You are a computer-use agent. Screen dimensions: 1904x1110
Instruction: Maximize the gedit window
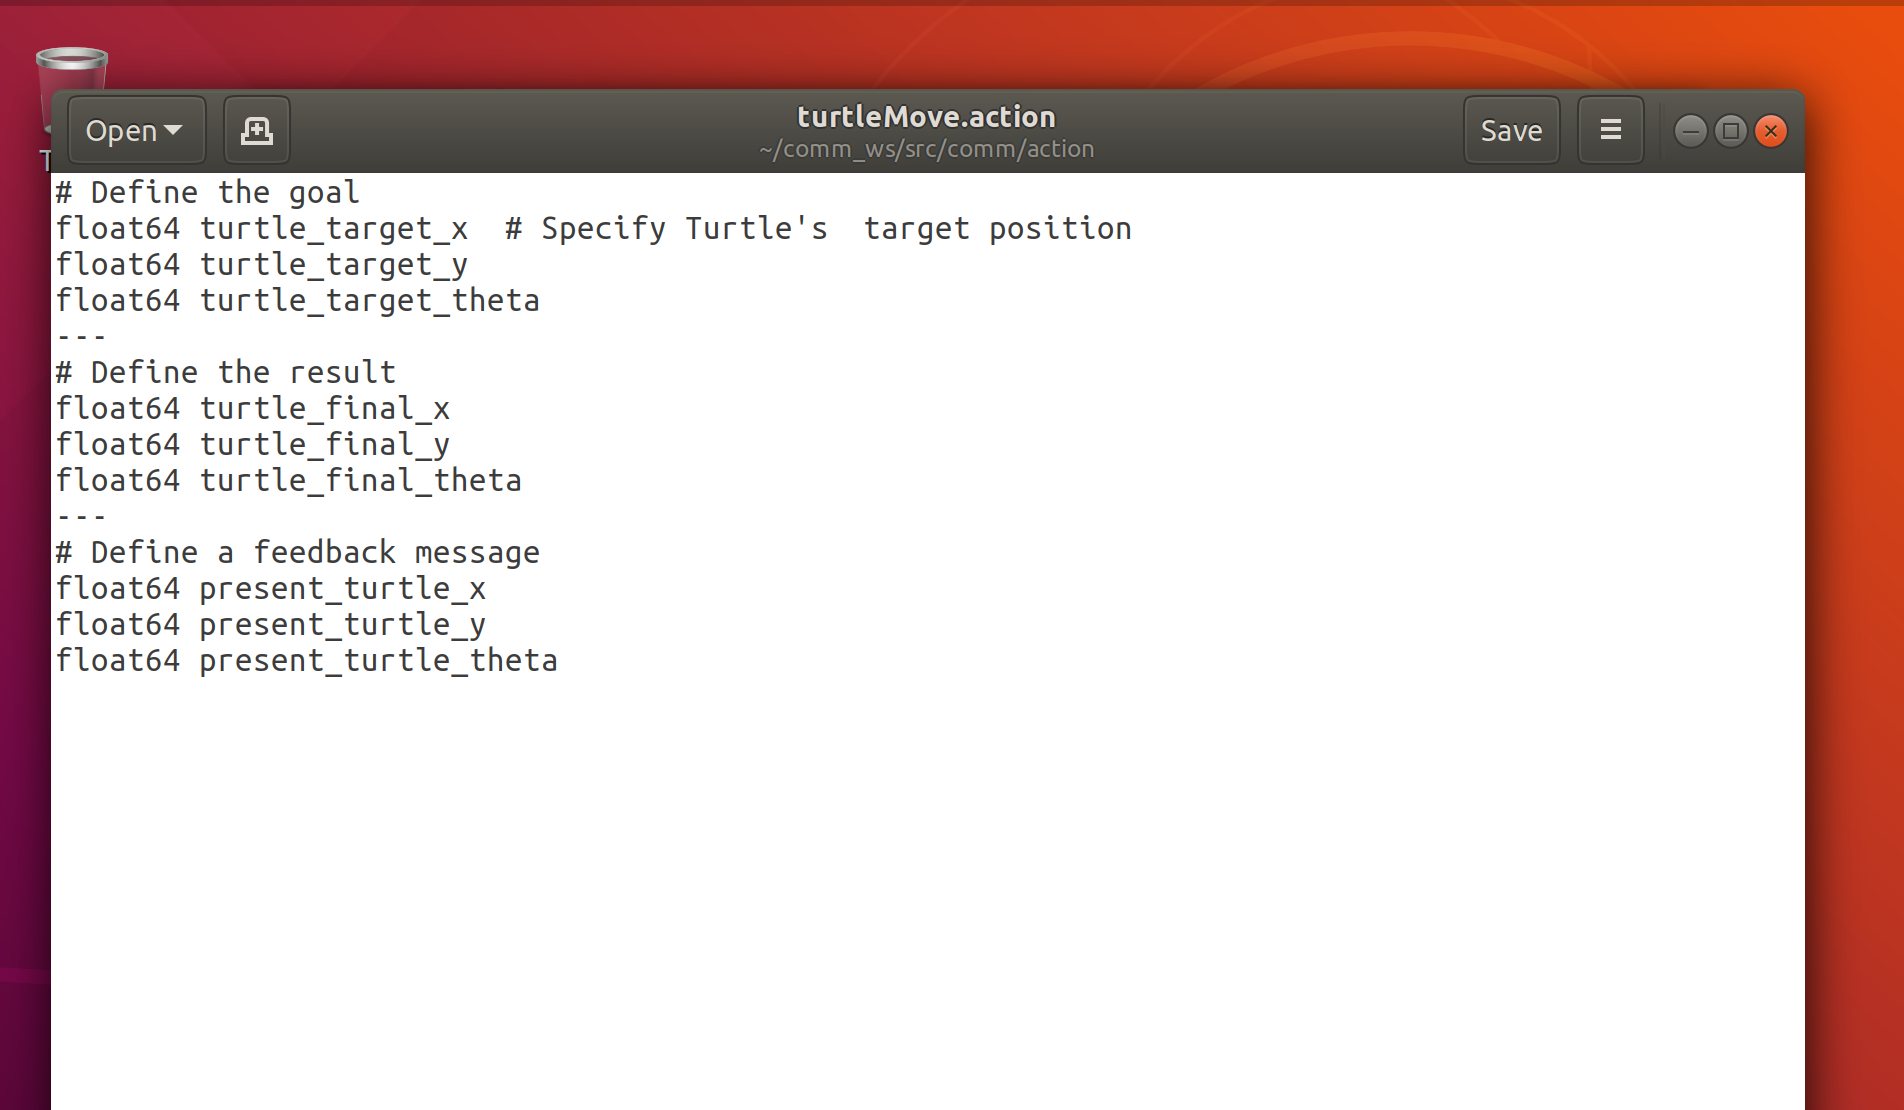coord(1731,131)
